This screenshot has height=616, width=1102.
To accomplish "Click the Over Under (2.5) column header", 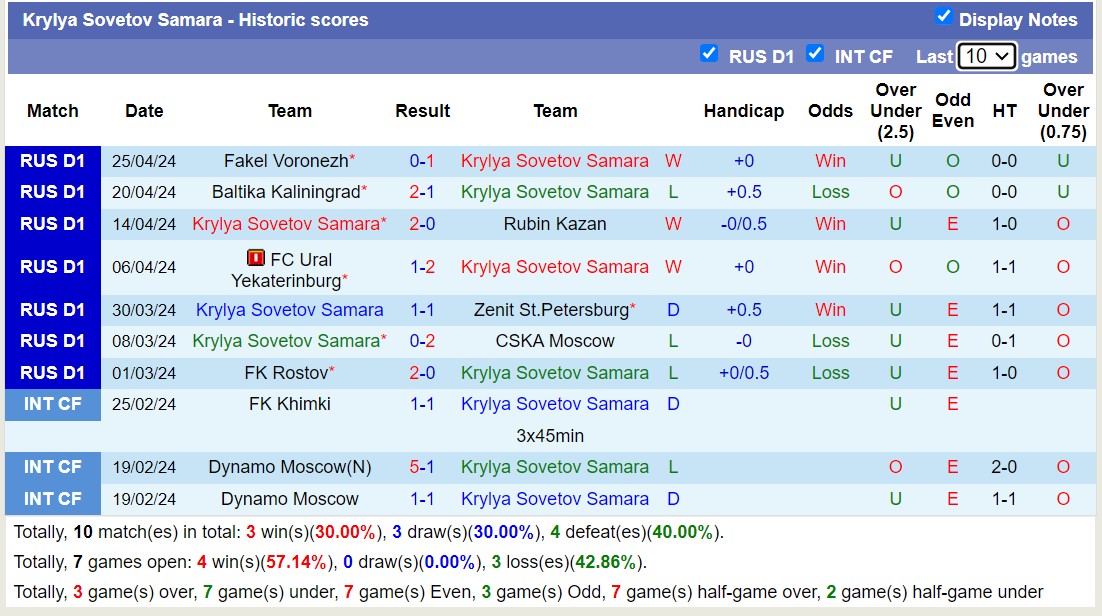I will coord(895,111).
